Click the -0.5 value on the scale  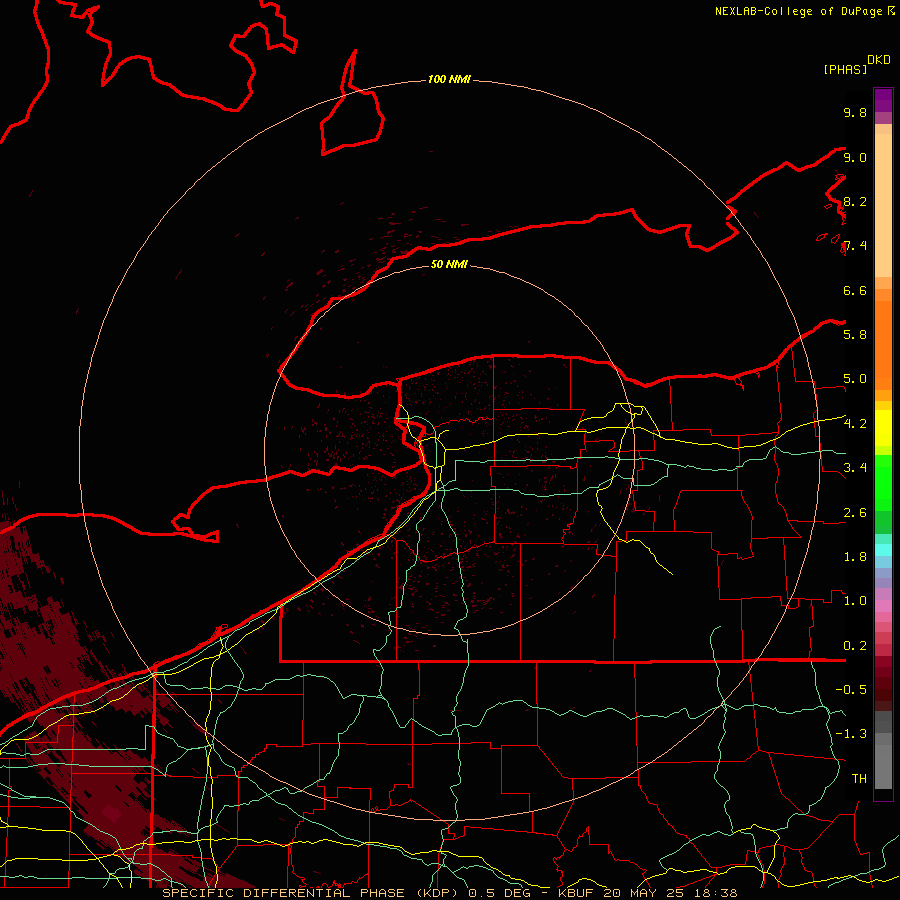(851, 690)
